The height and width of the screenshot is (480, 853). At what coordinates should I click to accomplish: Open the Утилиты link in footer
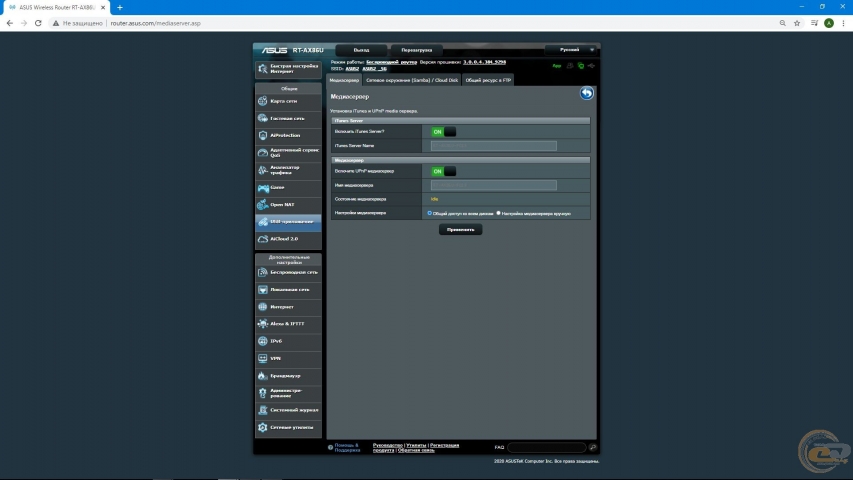pyautogui.click(x=416, y=445)
